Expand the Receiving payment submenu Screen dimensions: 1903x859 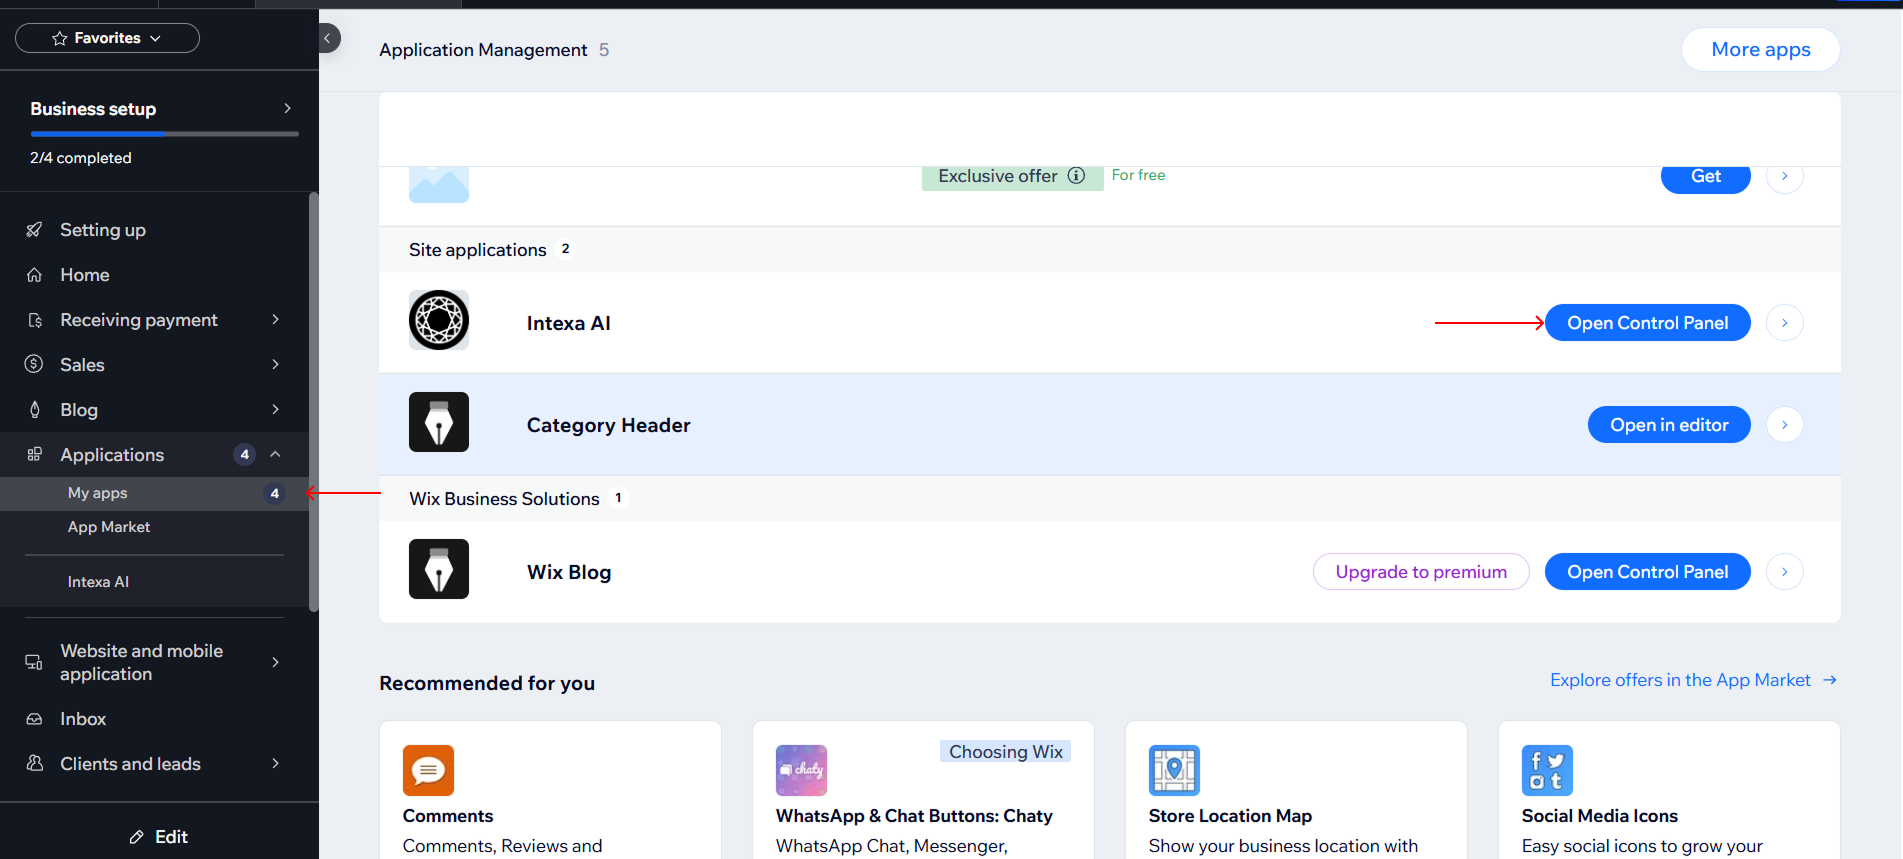[275, 320]
